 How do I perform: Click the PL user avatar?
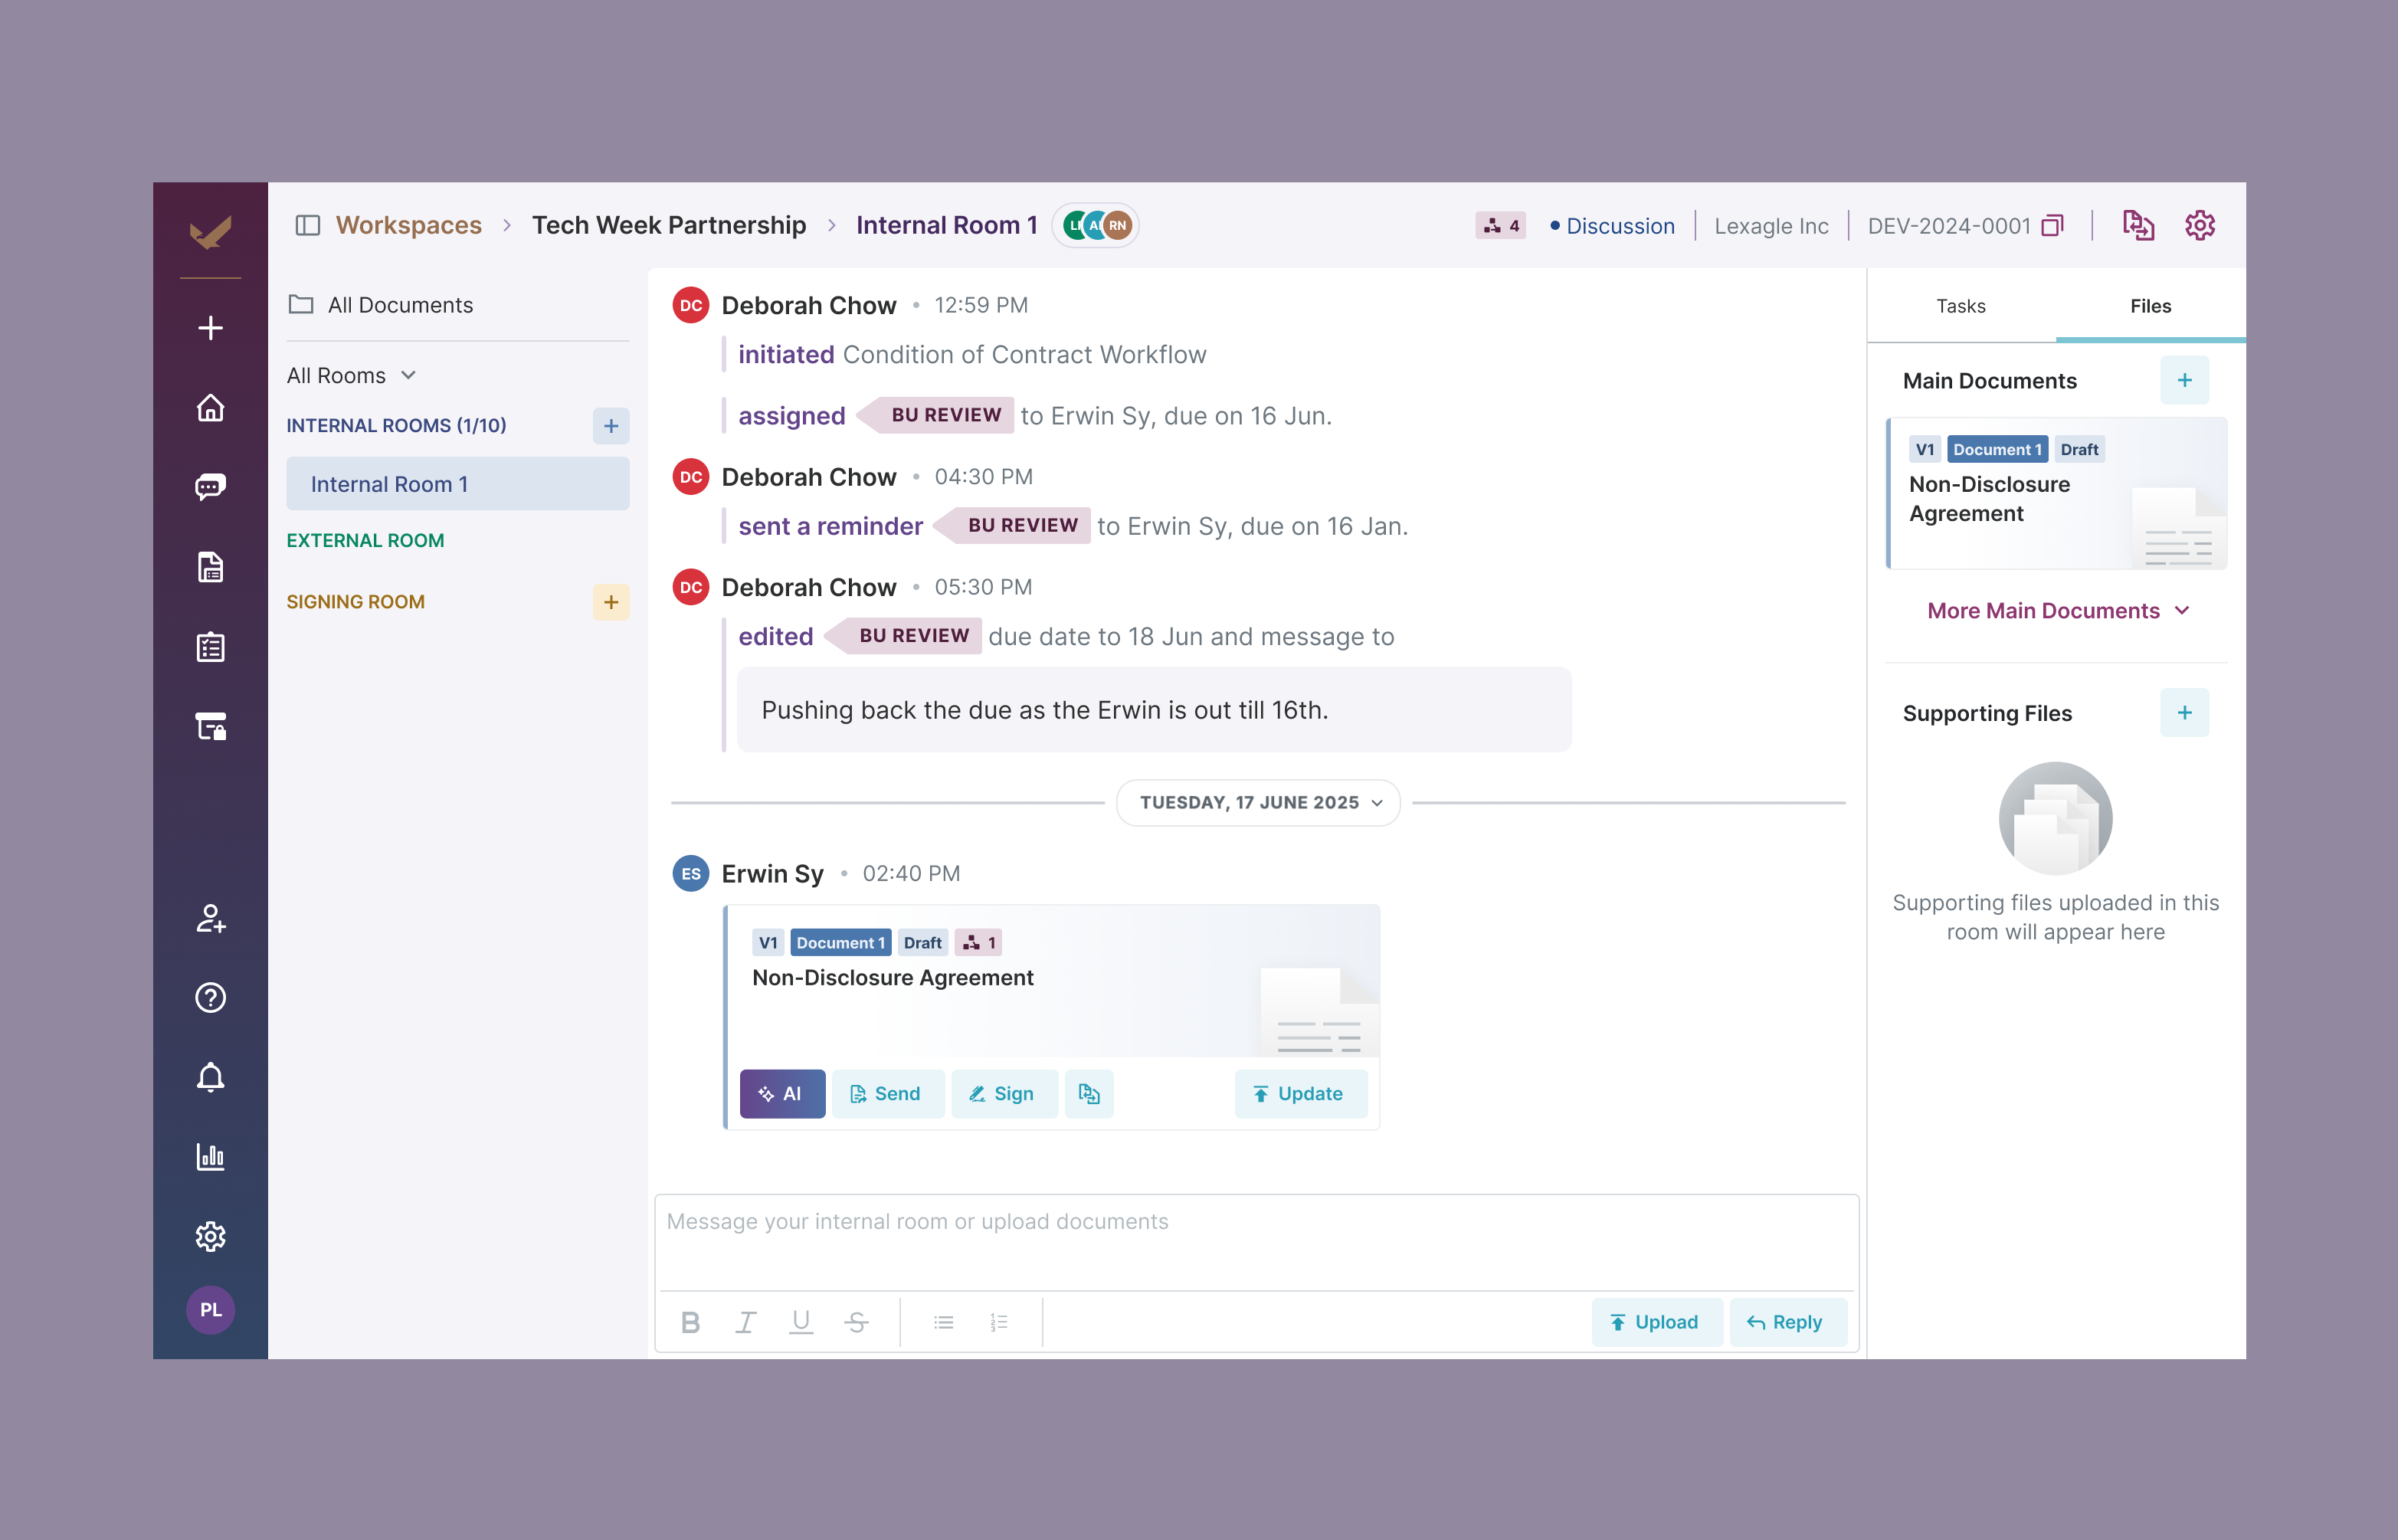pos(210,1310)
